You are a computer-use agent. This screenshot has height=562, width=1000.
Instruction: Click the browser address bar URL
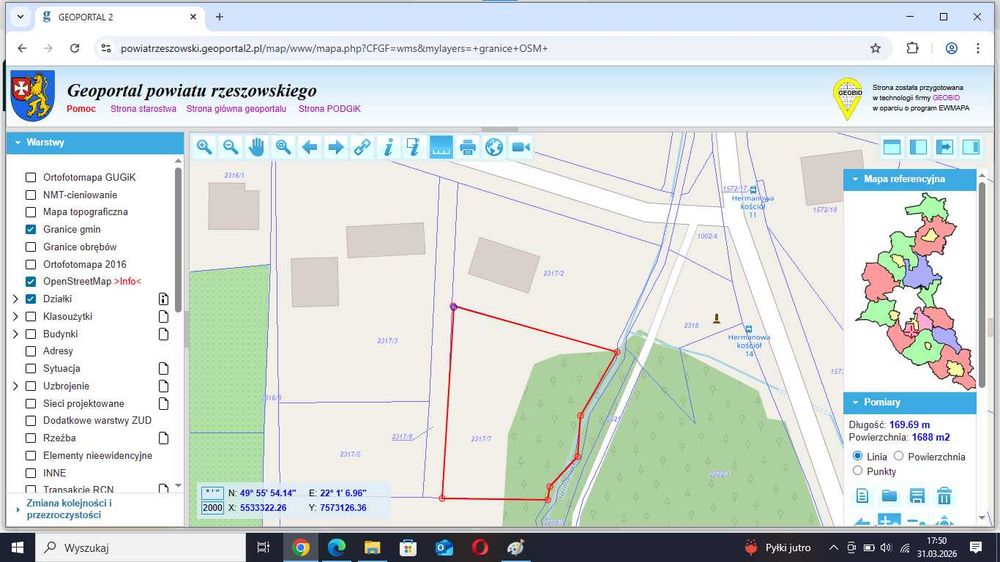point(334,48)
